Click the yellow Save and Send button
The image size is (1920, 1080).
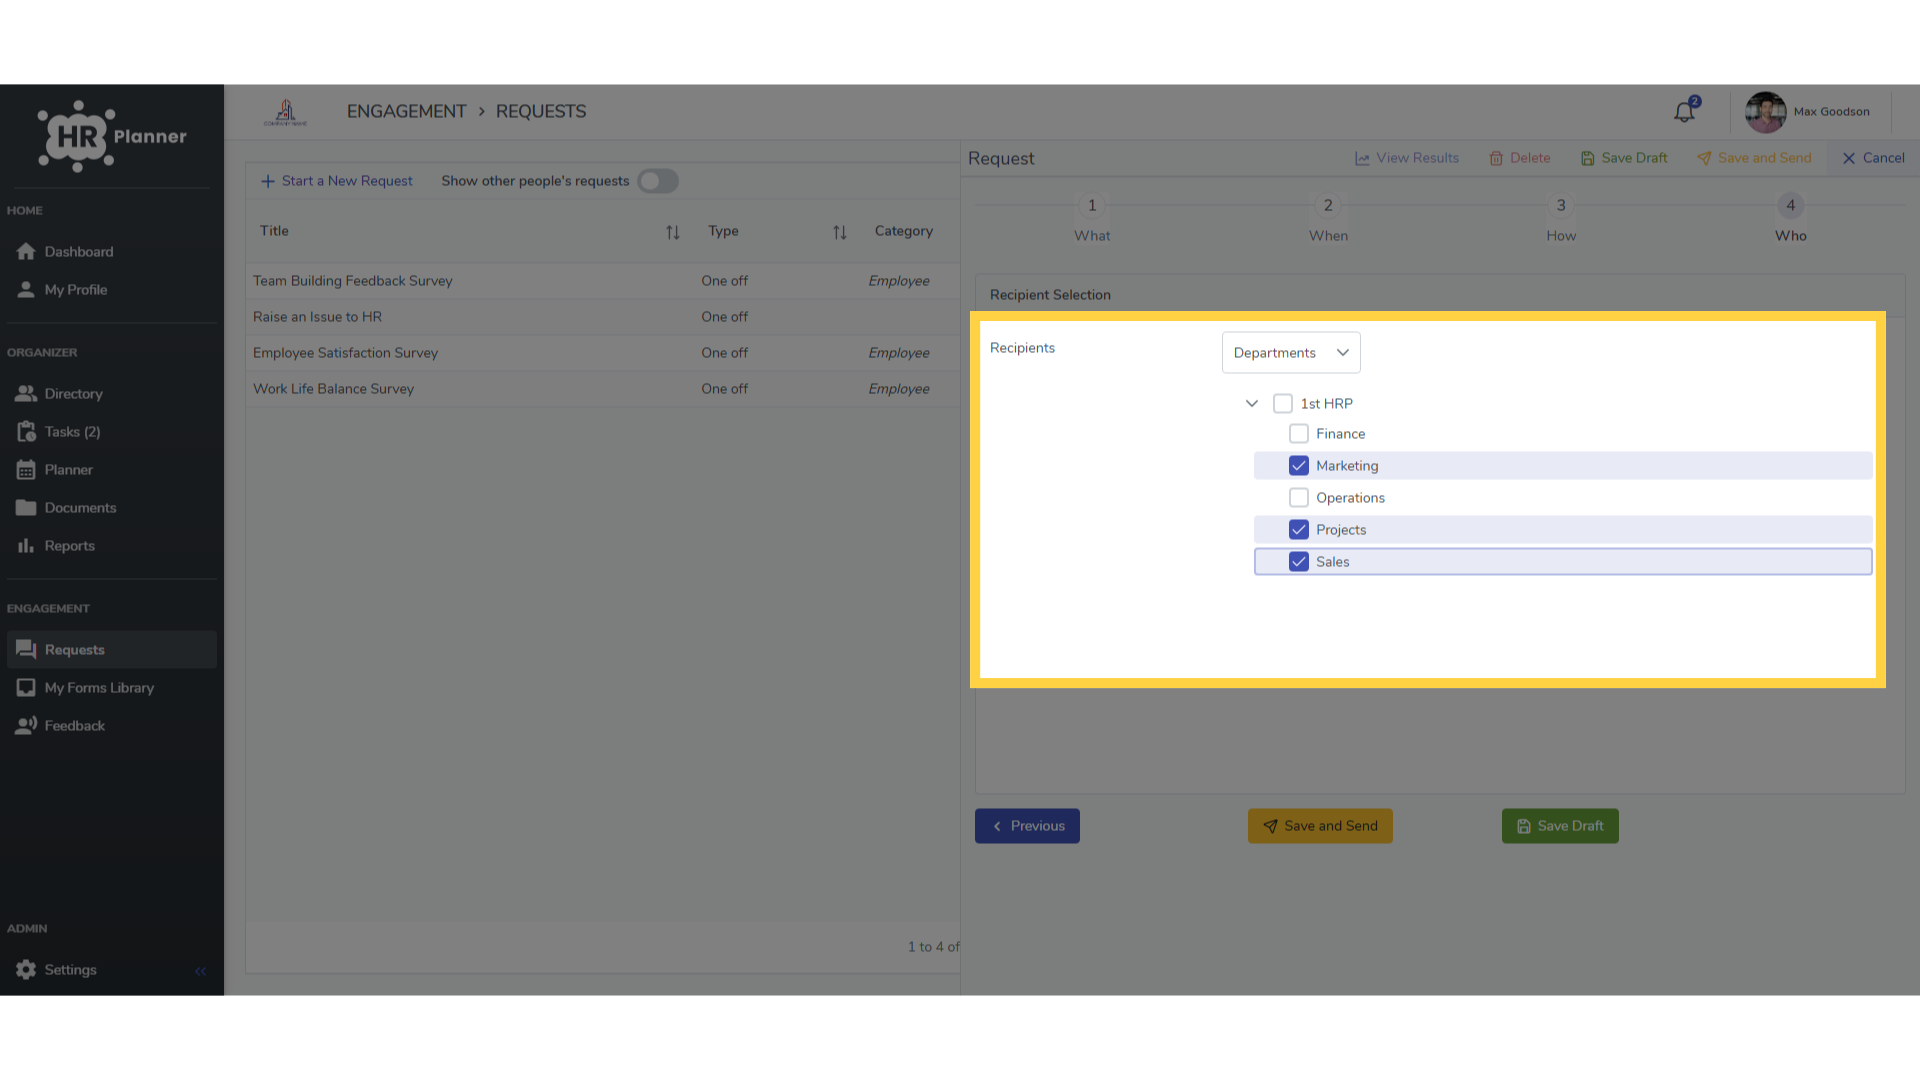1320,826
